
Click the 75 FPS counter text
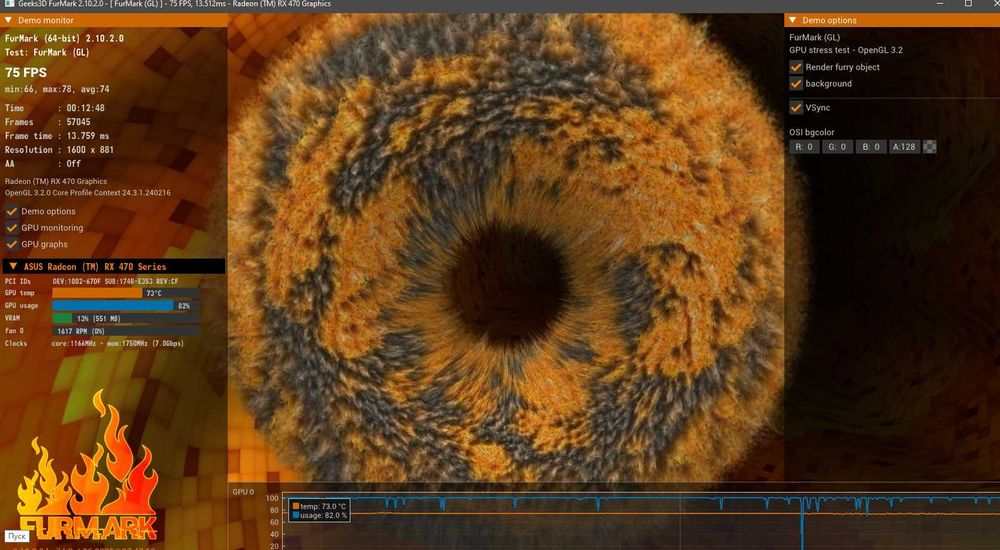26,72
